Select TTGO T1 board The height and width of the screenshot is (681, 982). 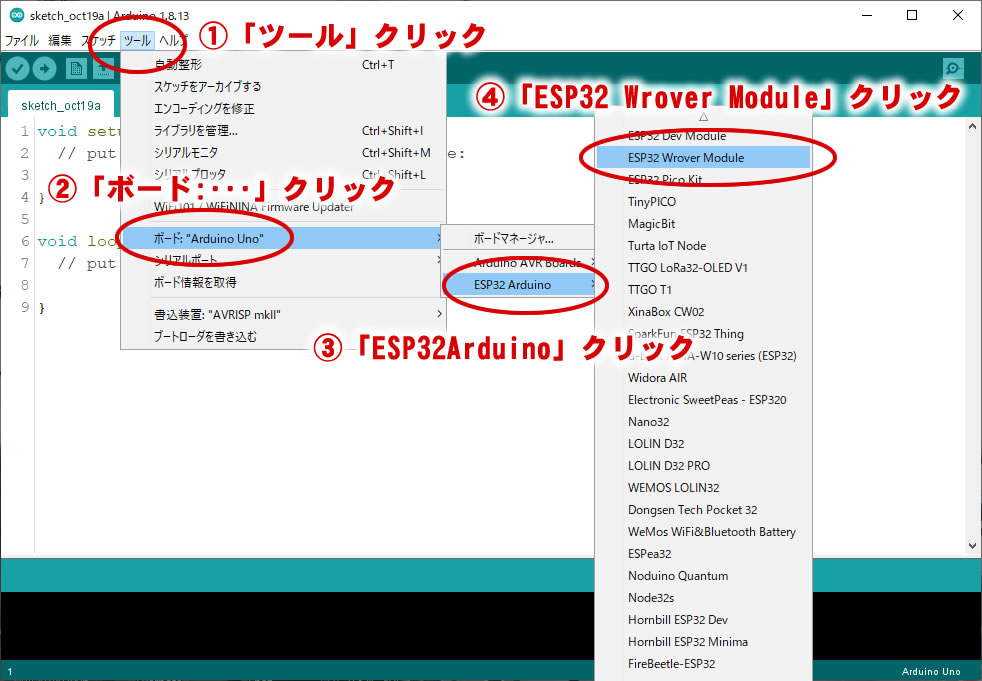coord(703,289)
